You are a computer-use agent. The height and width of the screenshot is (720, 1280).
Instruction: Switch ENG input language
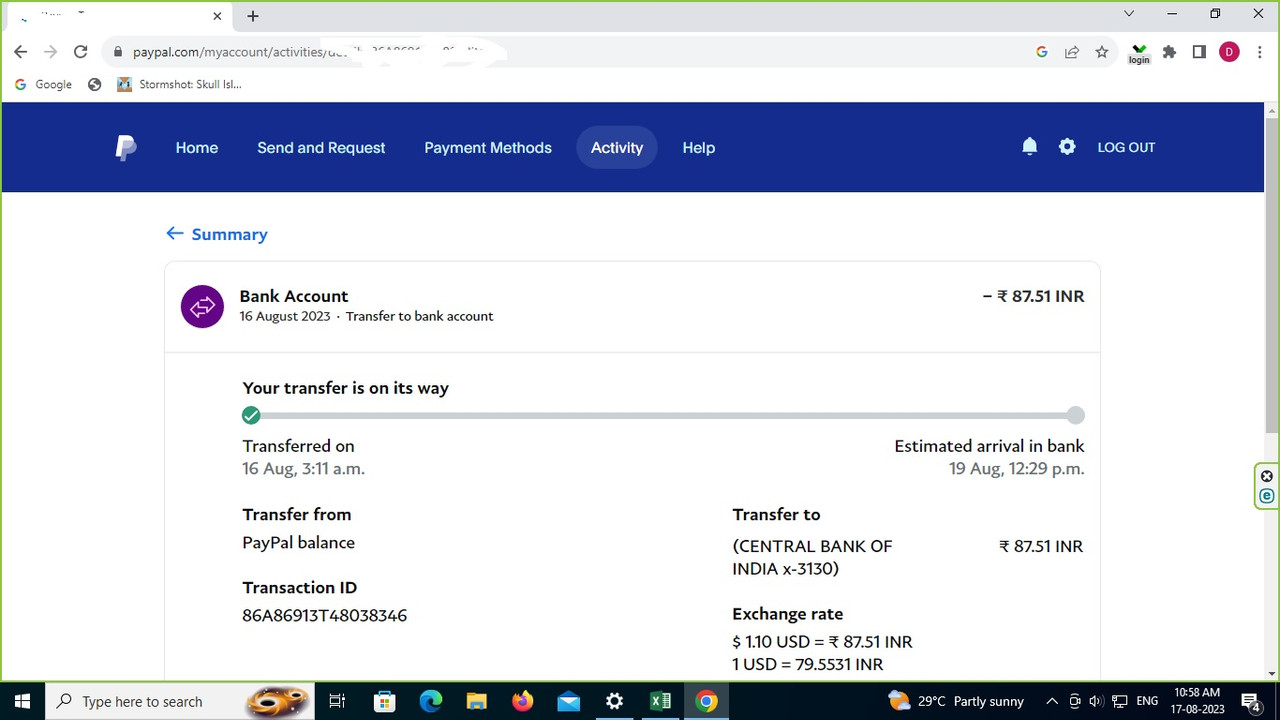tap(1147, 701)
